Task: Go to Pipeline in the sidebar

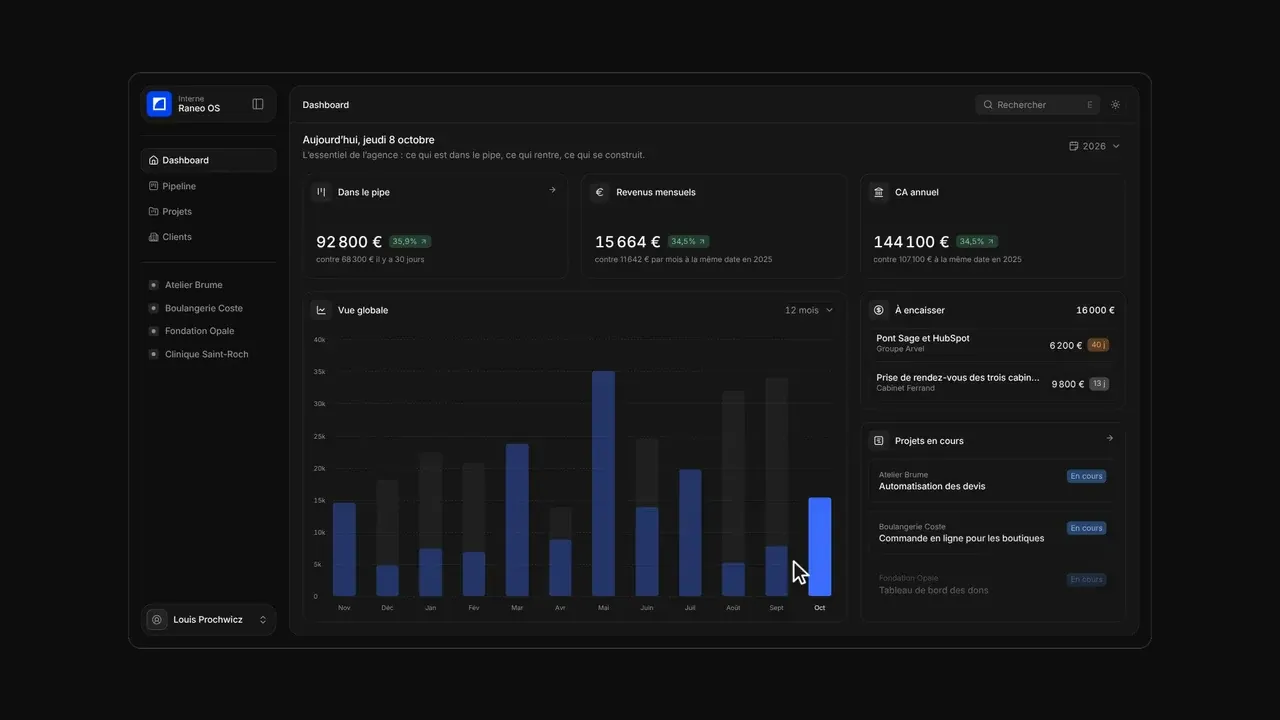Action: [208, 186]
